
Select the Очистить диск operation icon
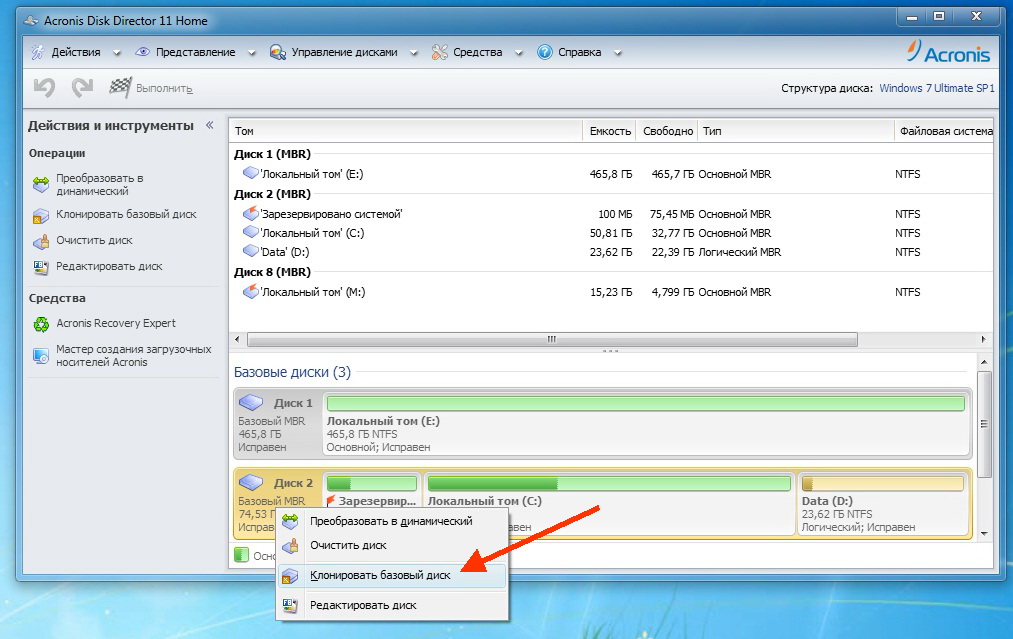[40, 240]
